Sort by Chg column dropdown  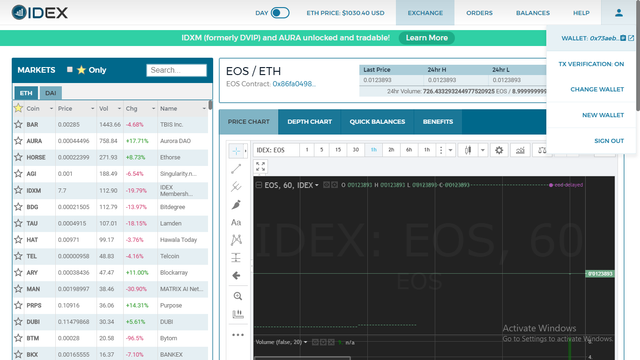point(153,109)
